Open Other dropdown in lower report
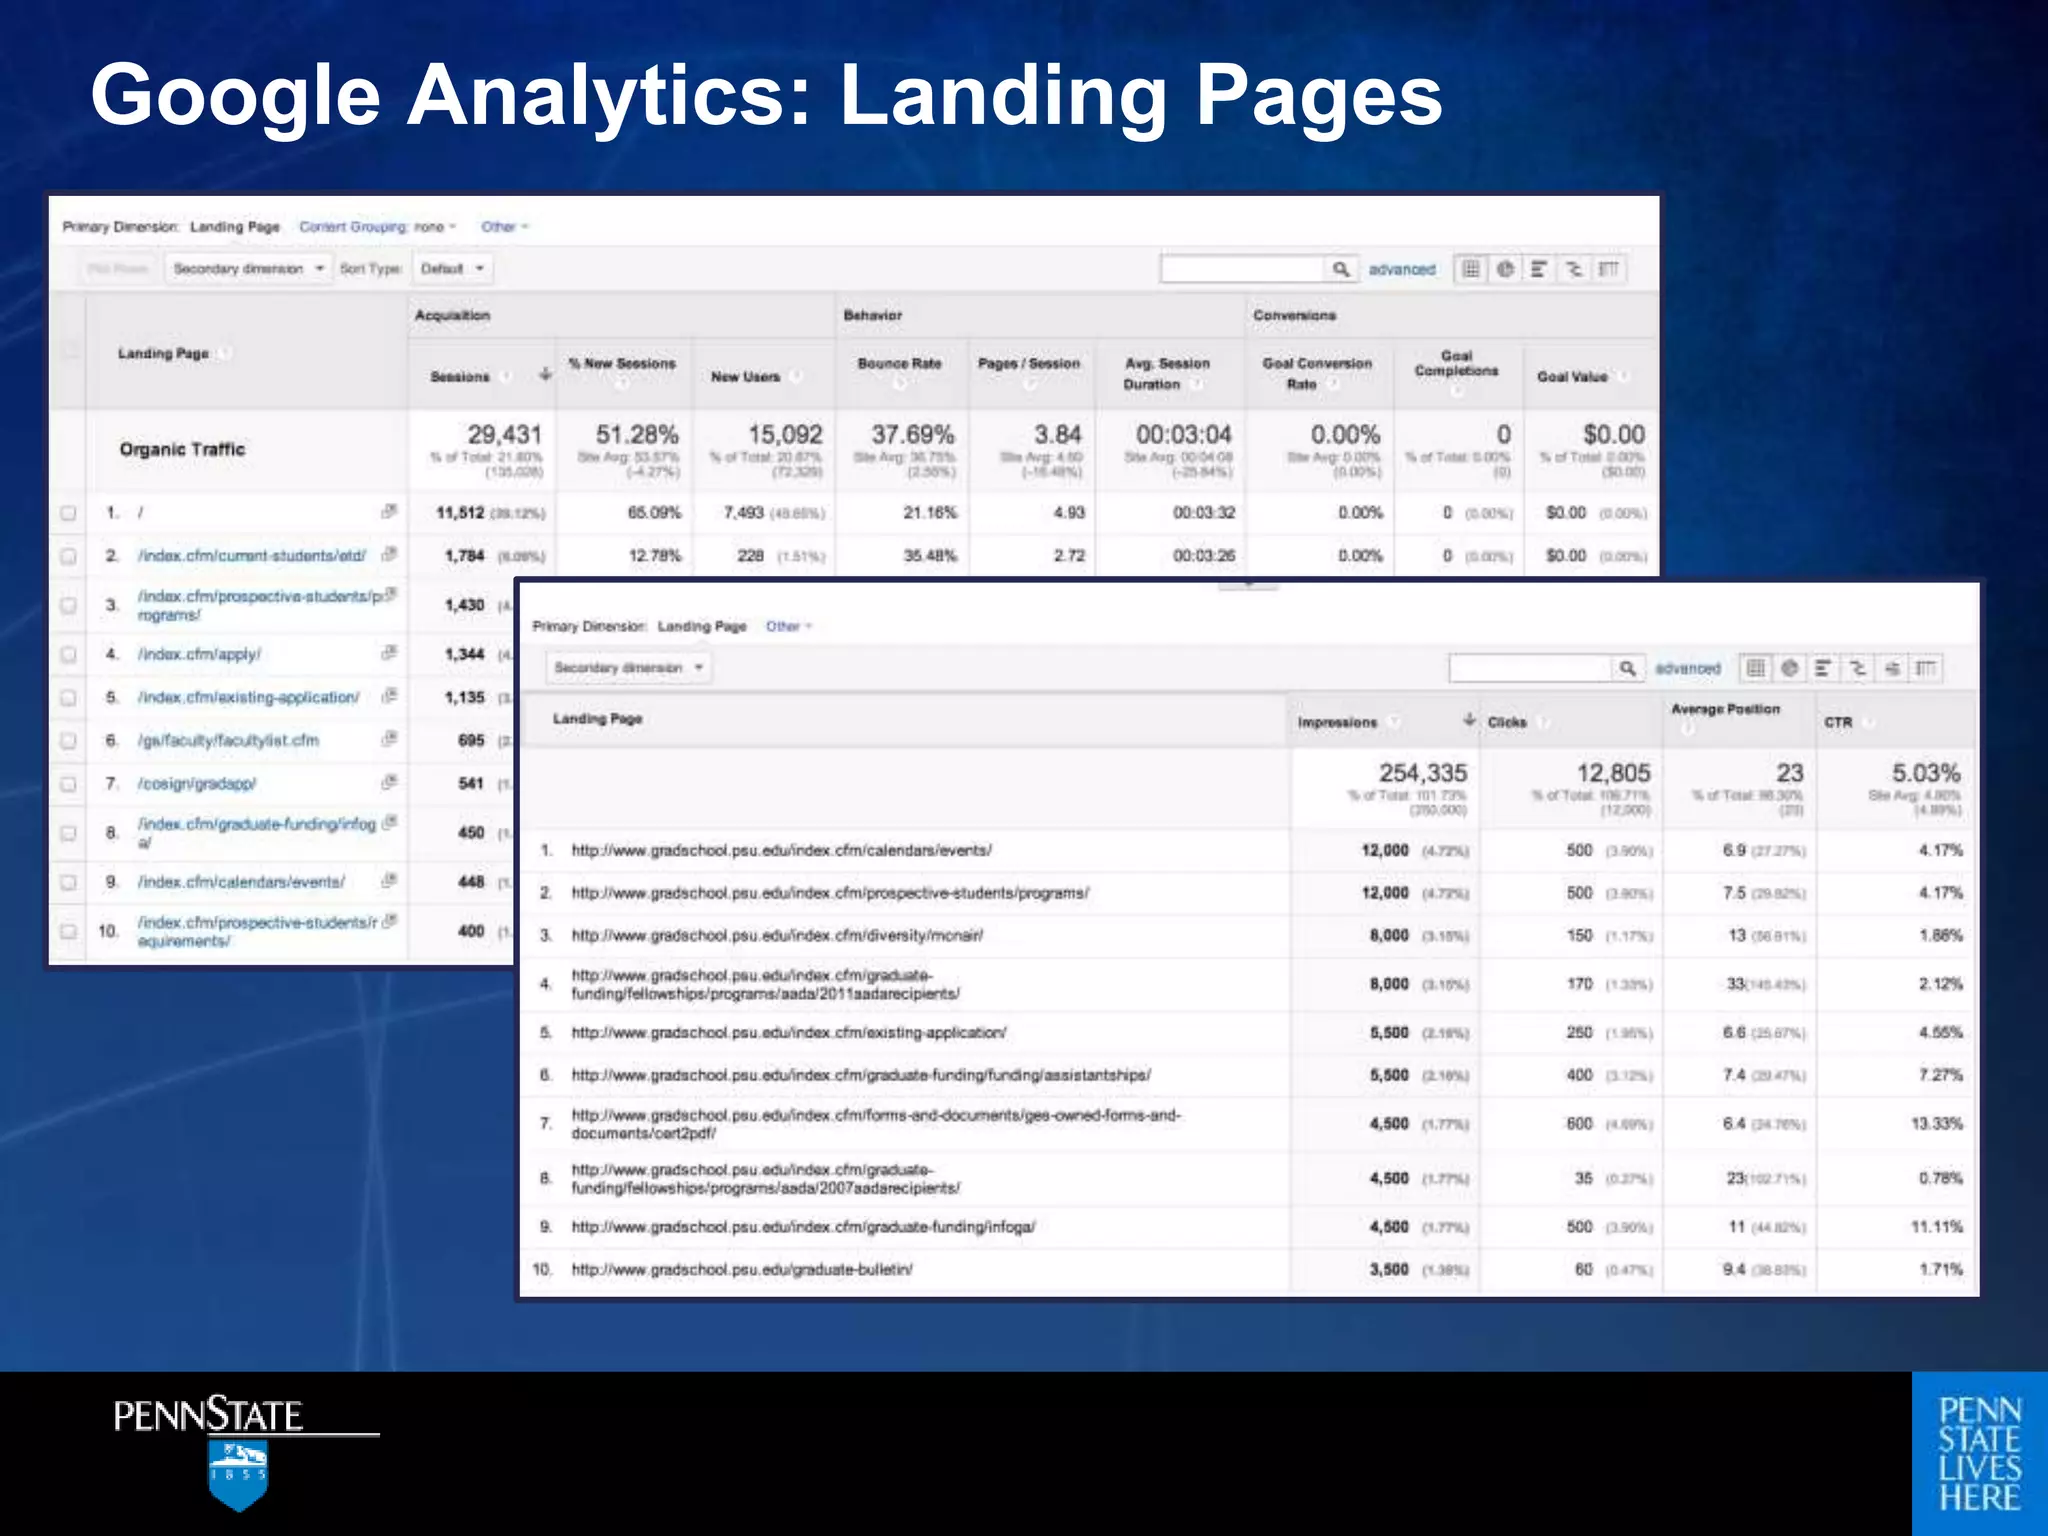The width and height of the screenshot is (2048, 1536). pyautogui.click(x=789, y=627)
